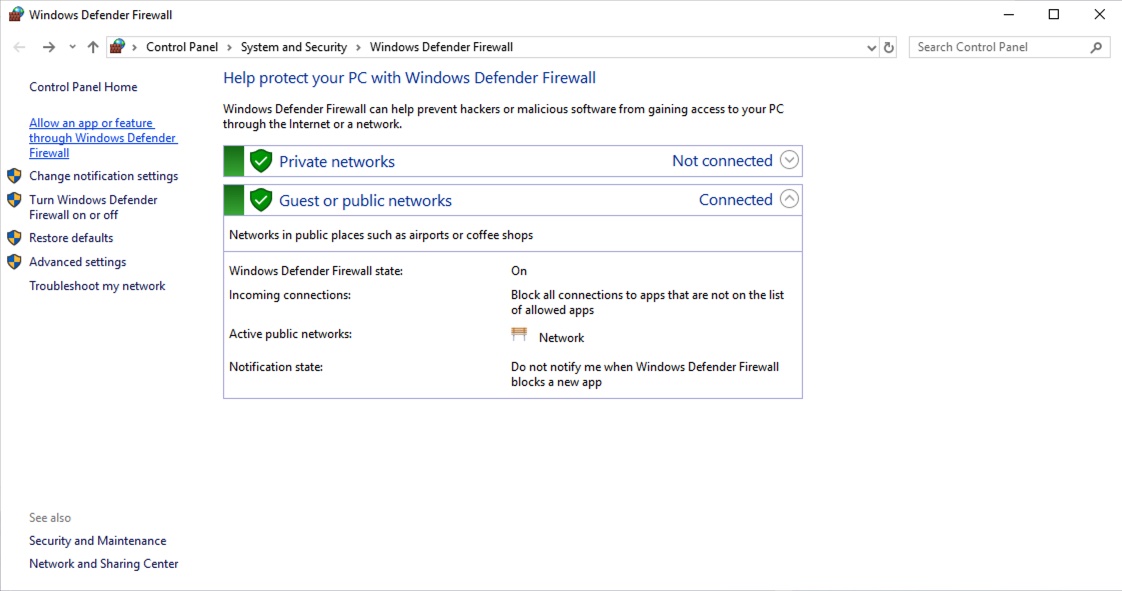The image size is (1122, 591).
Task: Open Network and Sharing Center
Action: pos(104,563)
